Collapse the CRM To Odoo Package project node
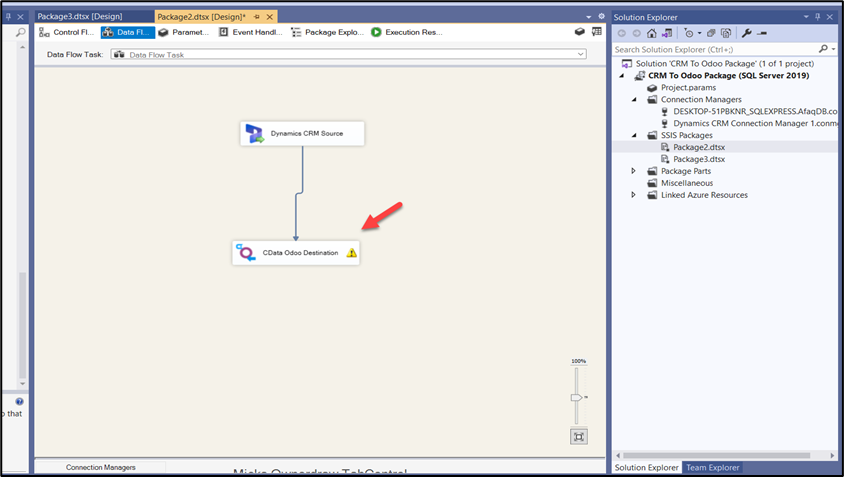This screenshot has height=477, width=844. tap(622, 76)
